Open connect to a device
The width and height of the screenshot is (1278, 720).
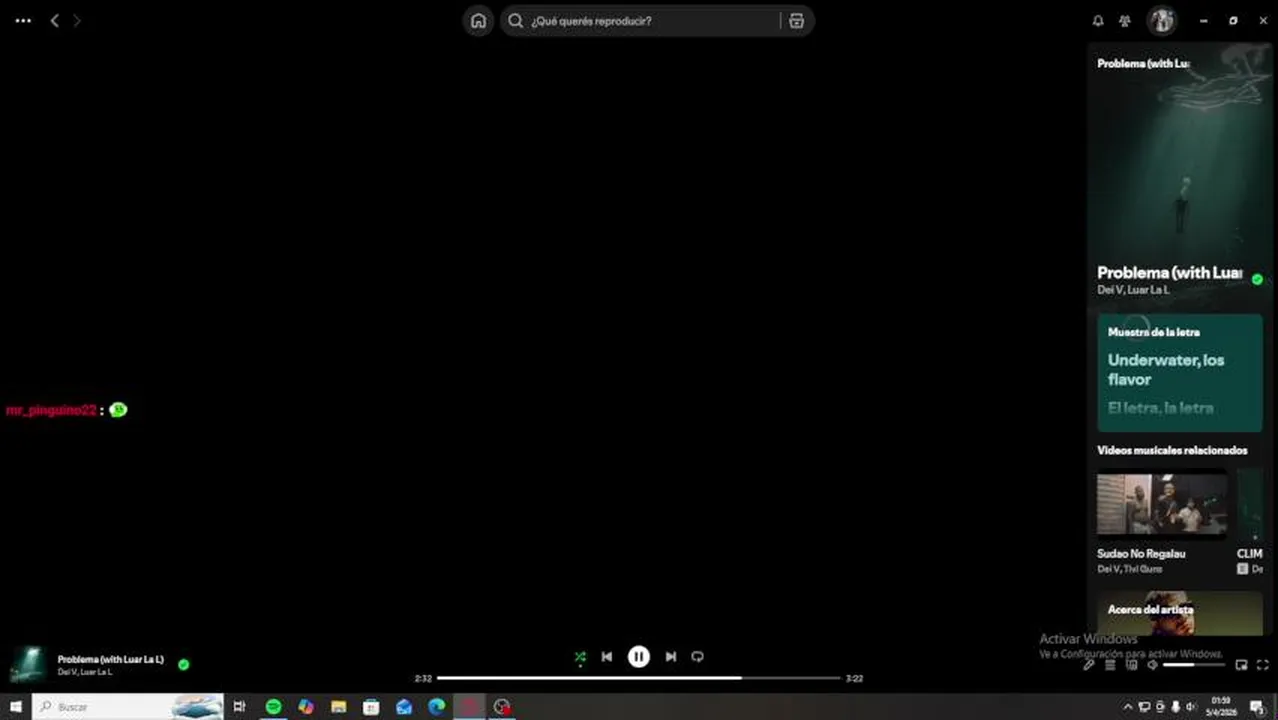(1132, 665)
